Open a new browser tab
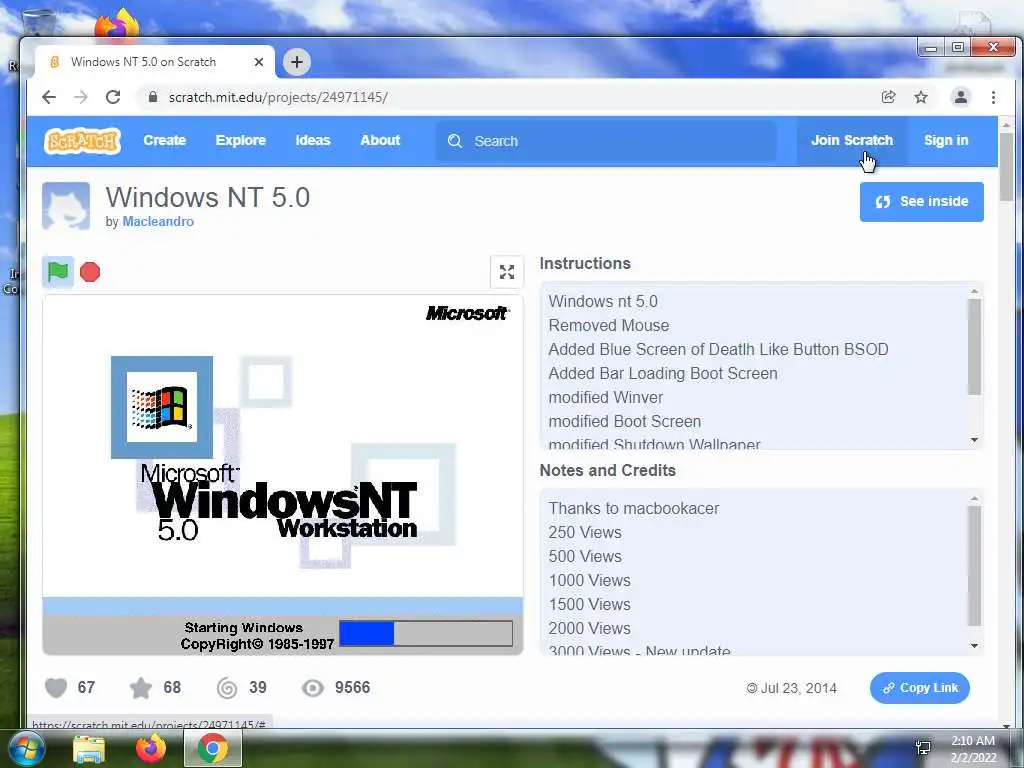The image size is (1024, 768). [296, 62]
